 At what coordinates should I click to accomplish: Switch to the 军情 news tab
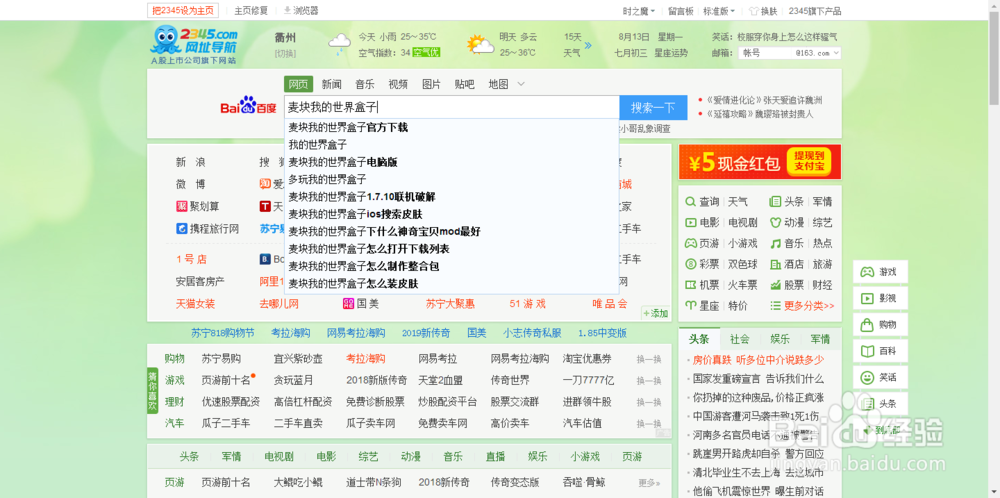pos(820,339)
